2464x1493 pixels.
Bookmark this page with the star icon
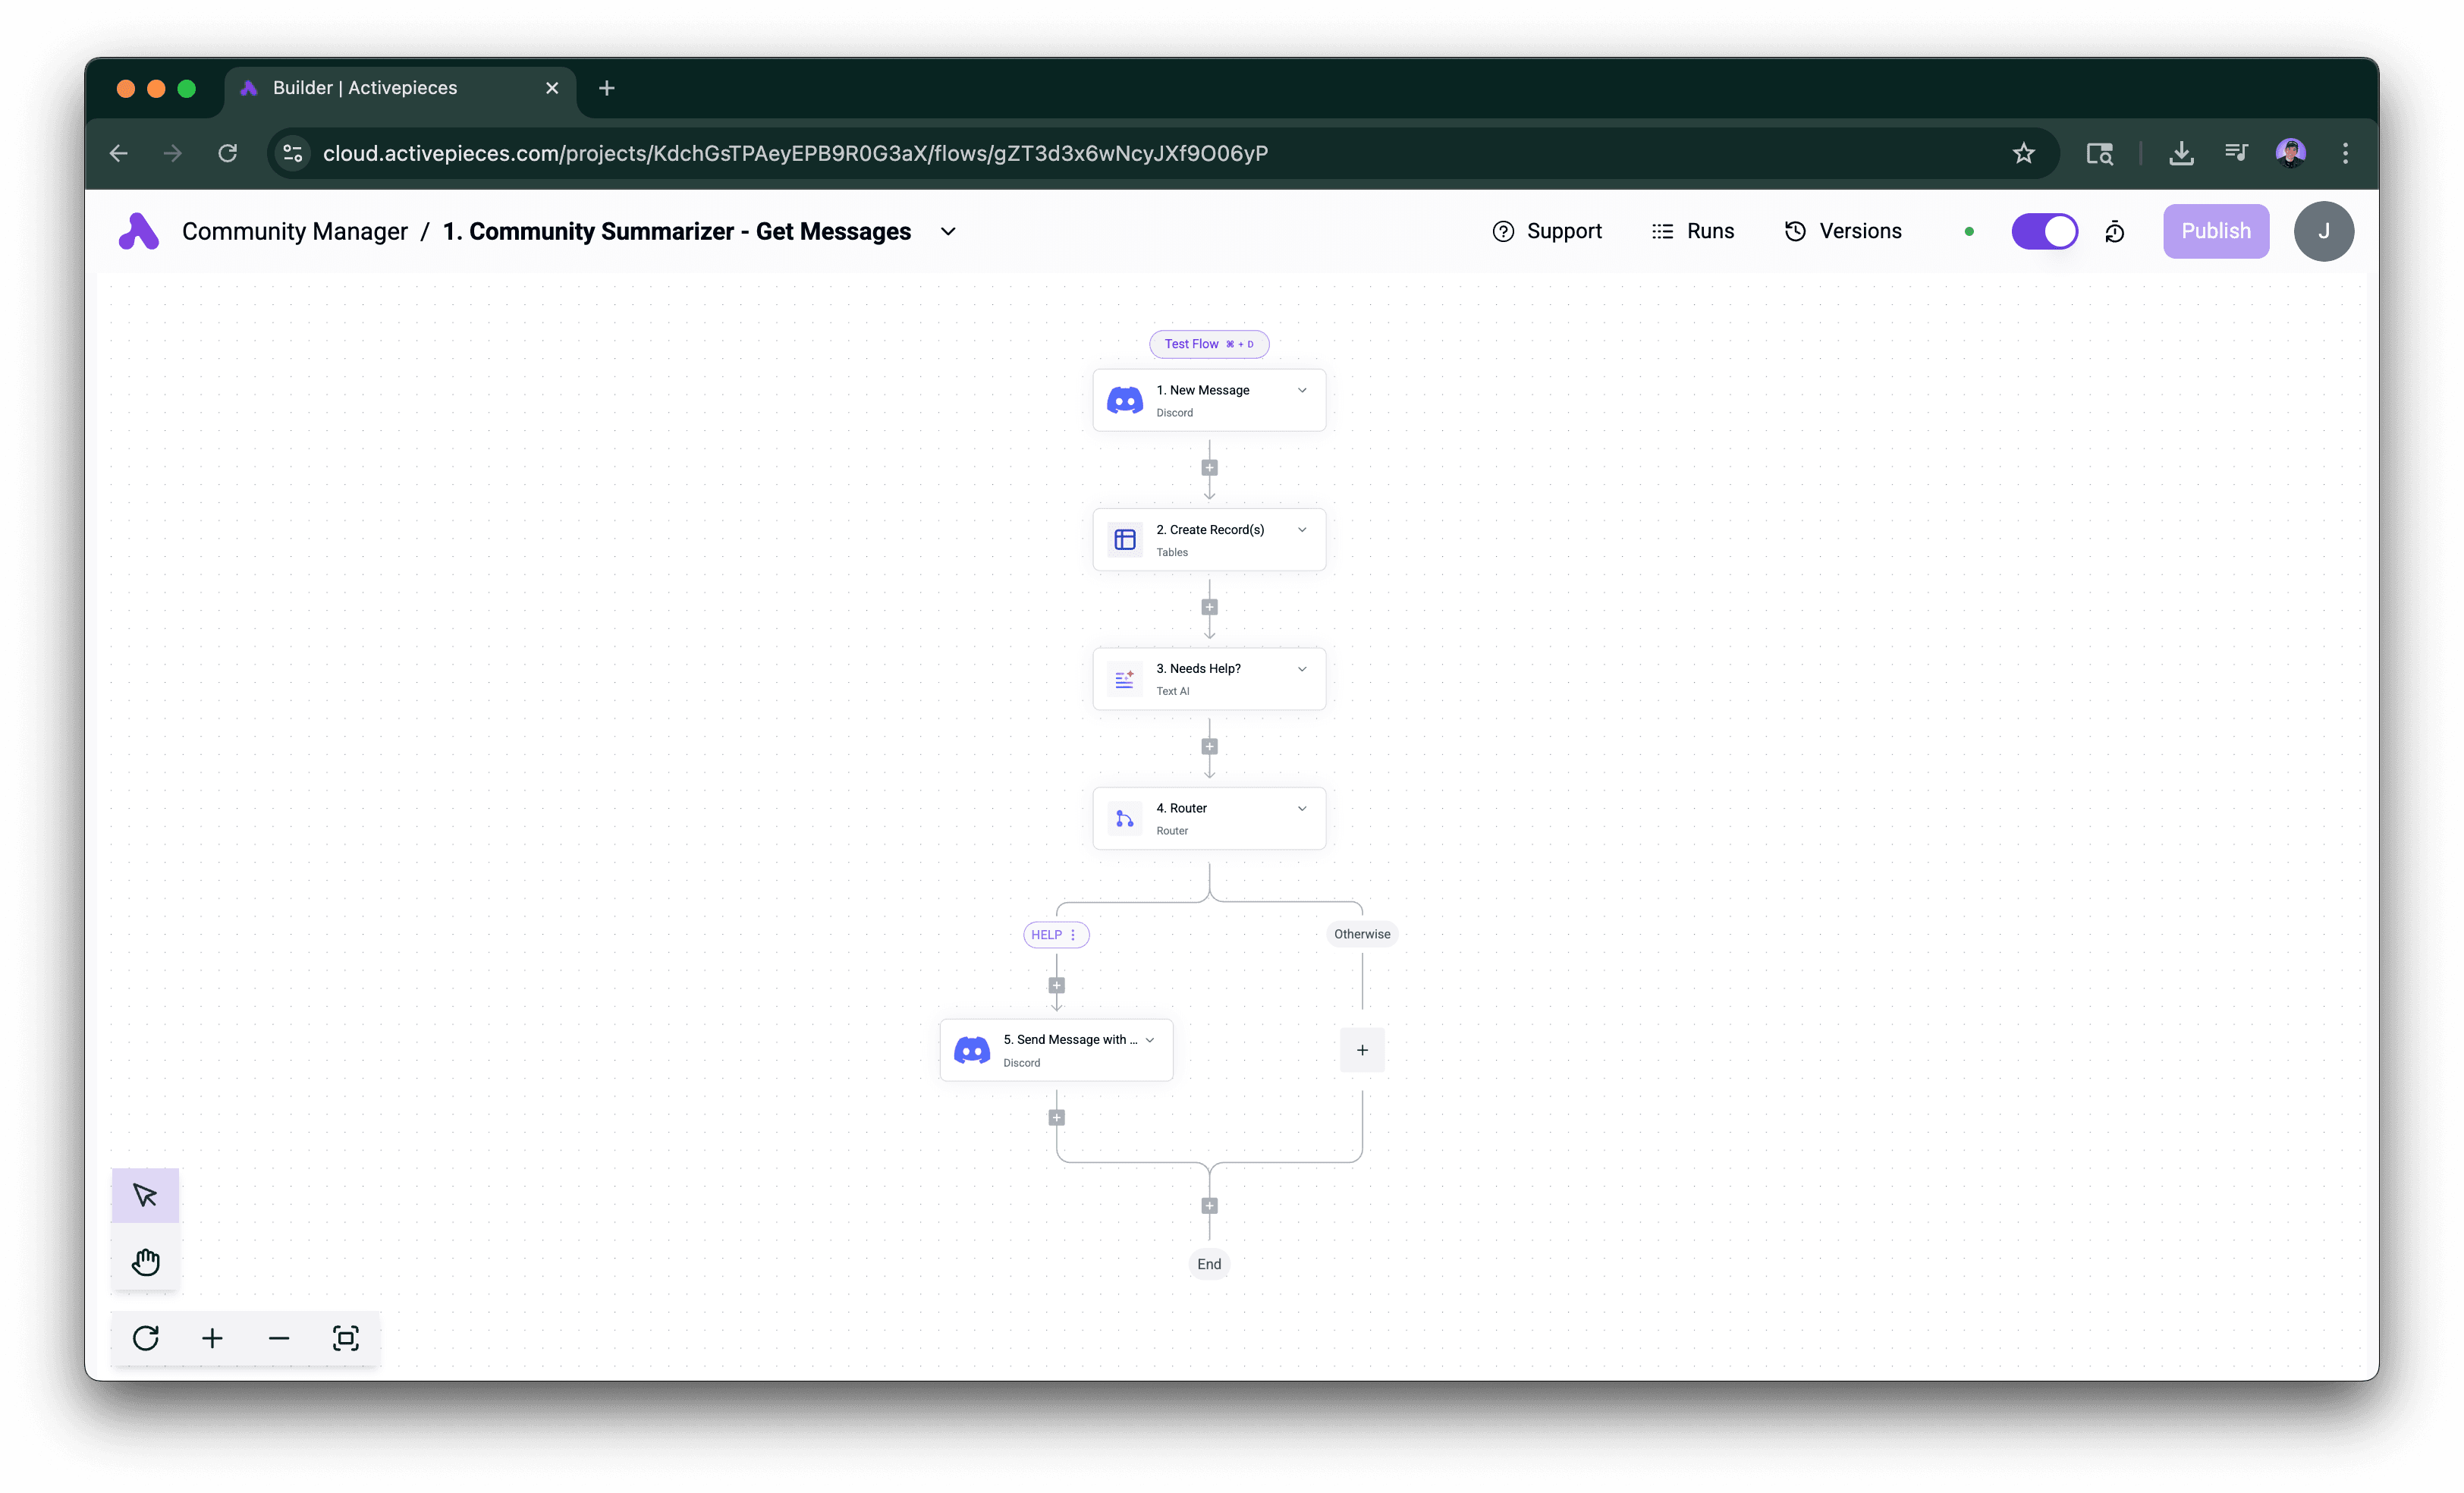click(2024, 153)
